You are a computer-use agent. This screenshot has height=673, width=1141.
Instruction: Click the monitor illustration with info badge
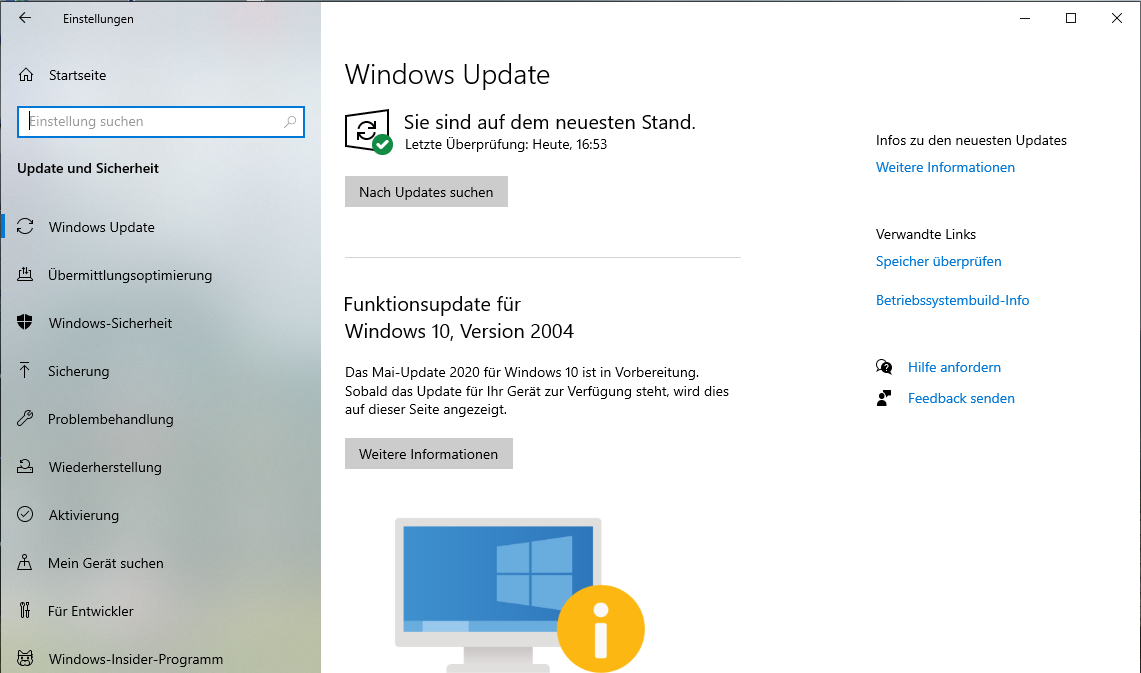(x=520, y=595)
